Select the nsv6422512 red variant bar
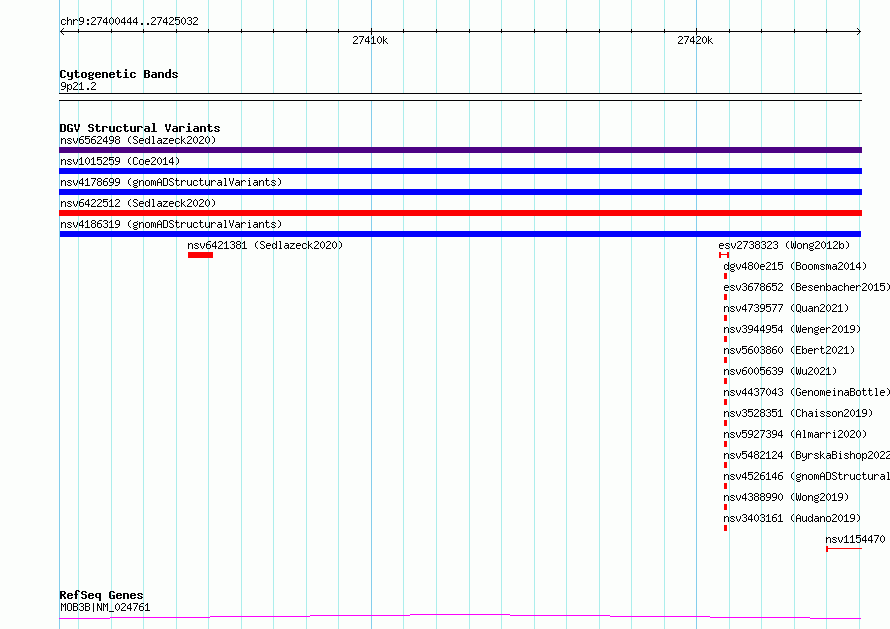890x629 pixels. click(460, 213)
